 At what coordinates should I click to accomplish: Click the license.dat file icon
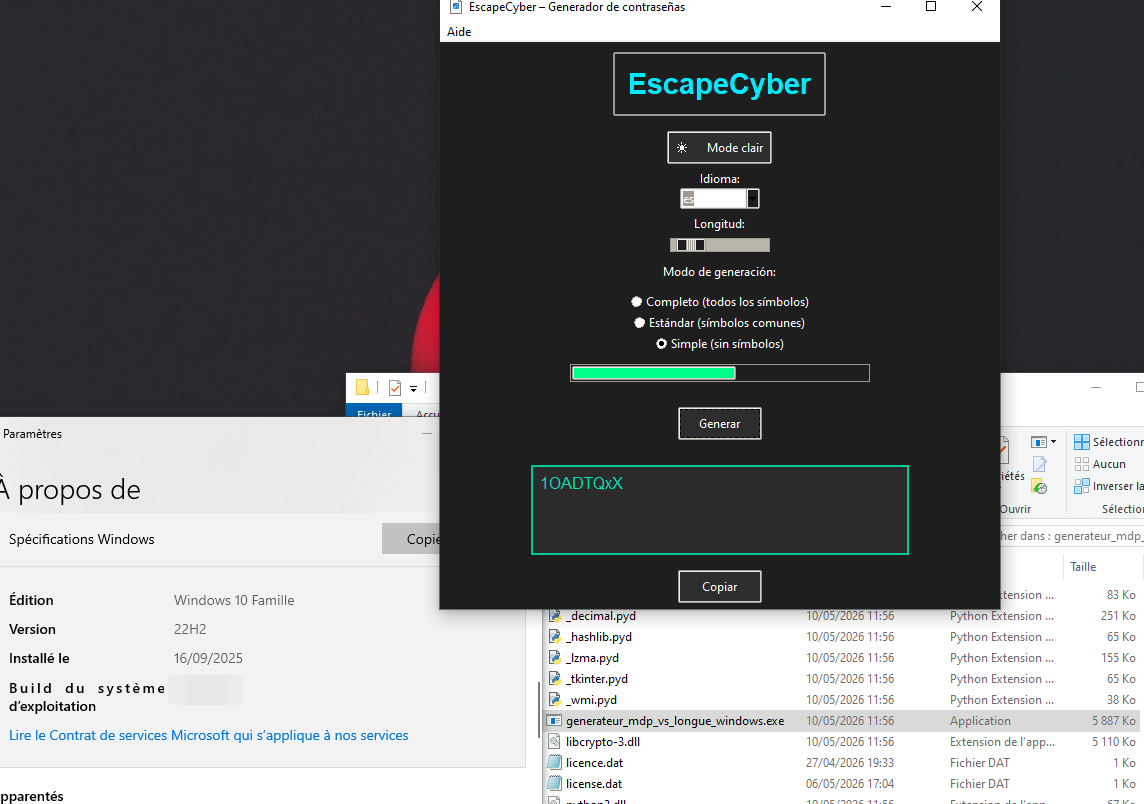coord(555,784)
